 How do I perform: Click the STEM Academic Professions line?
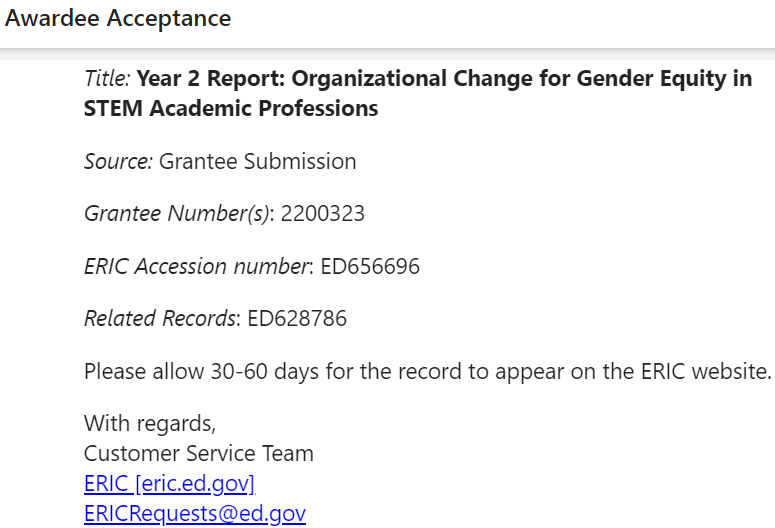point(231,108)
